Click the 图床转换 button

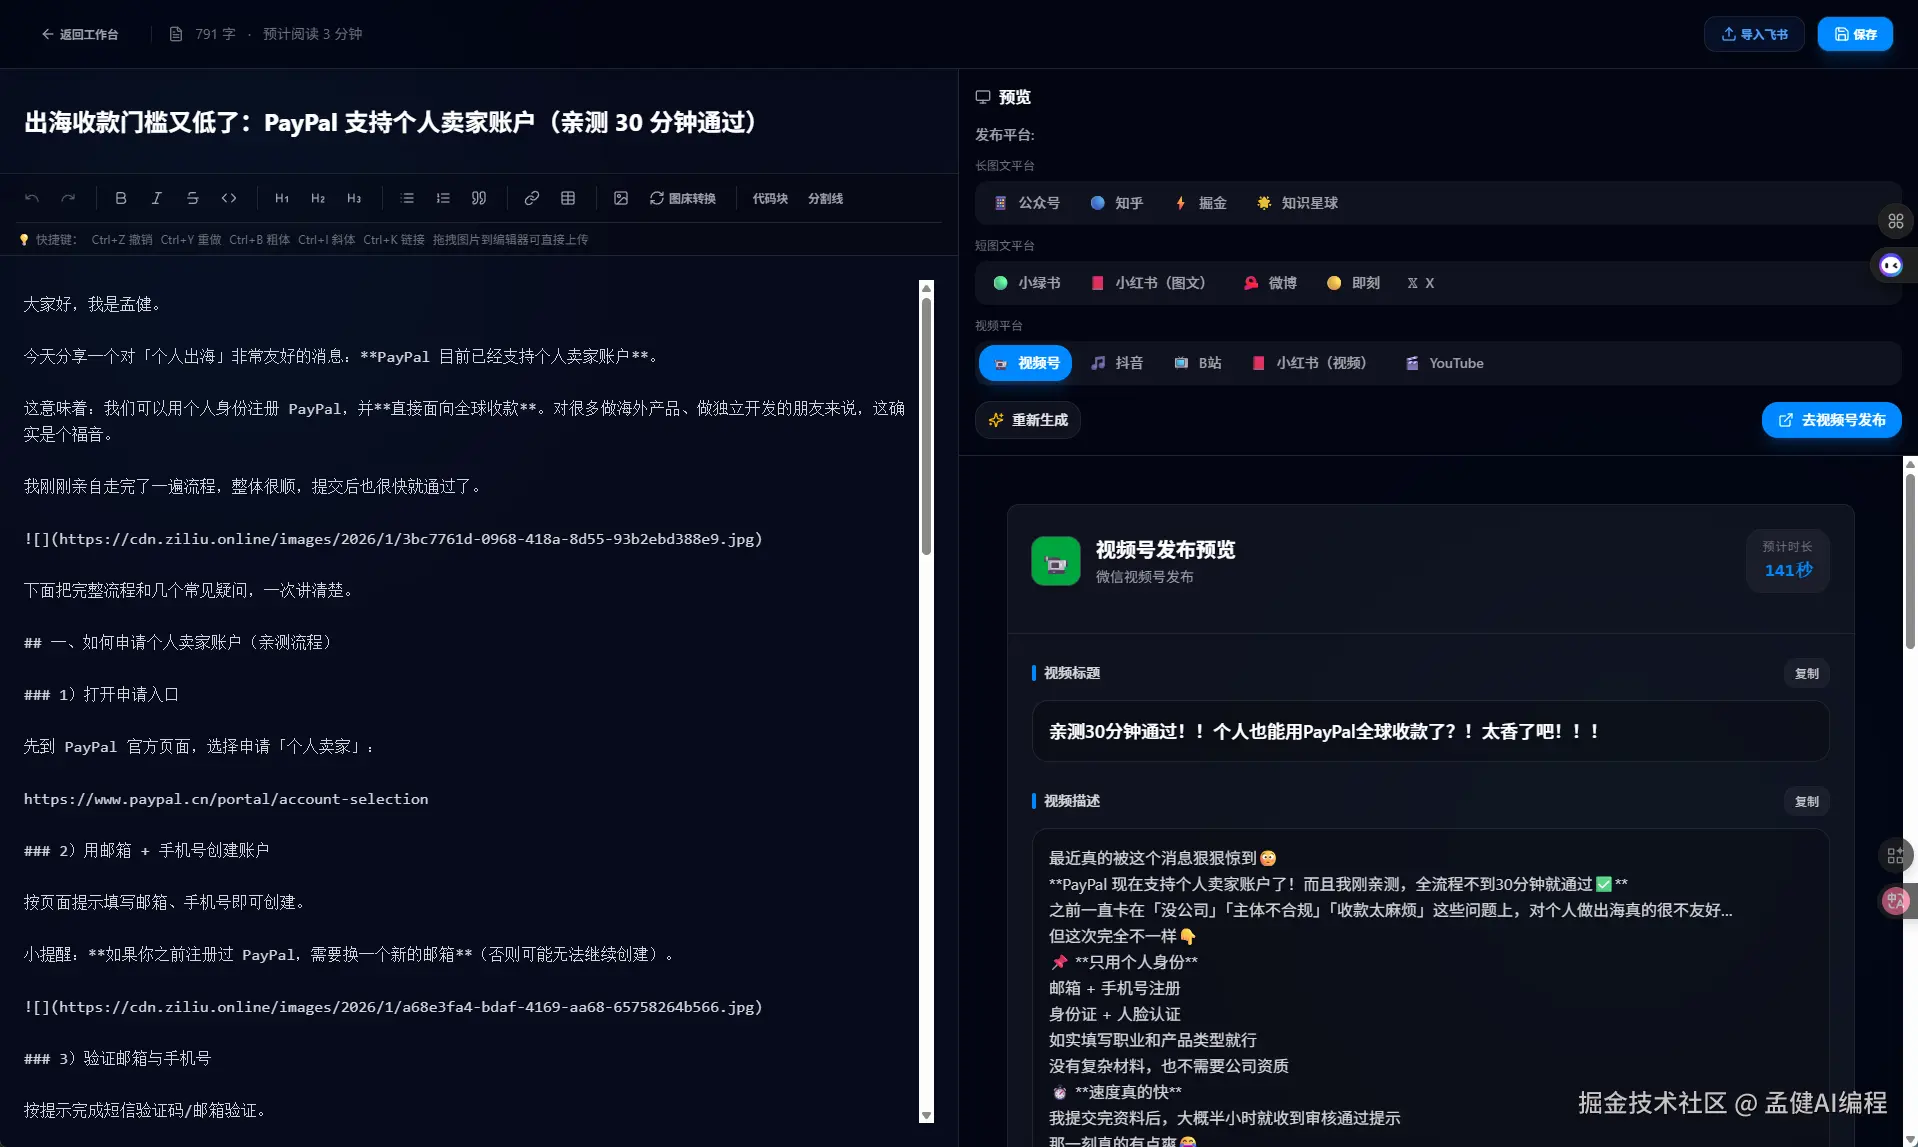point(683,198)
